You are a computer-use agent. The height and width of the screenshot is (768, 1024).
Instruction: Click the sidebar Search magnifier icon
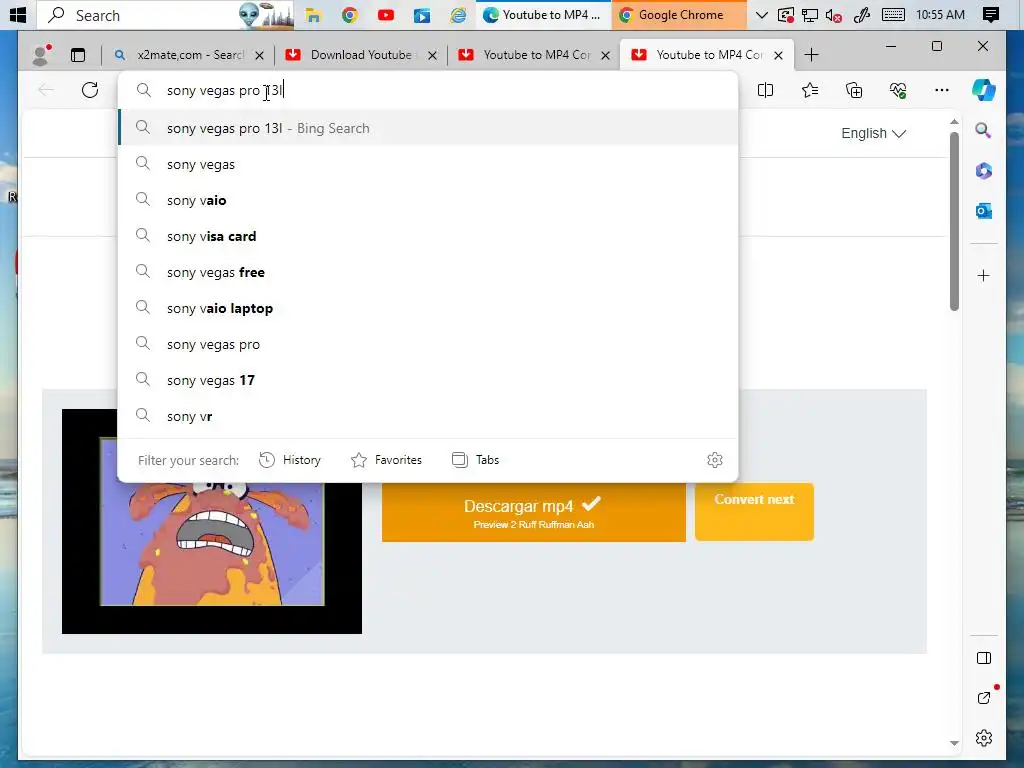pos(984,131)
